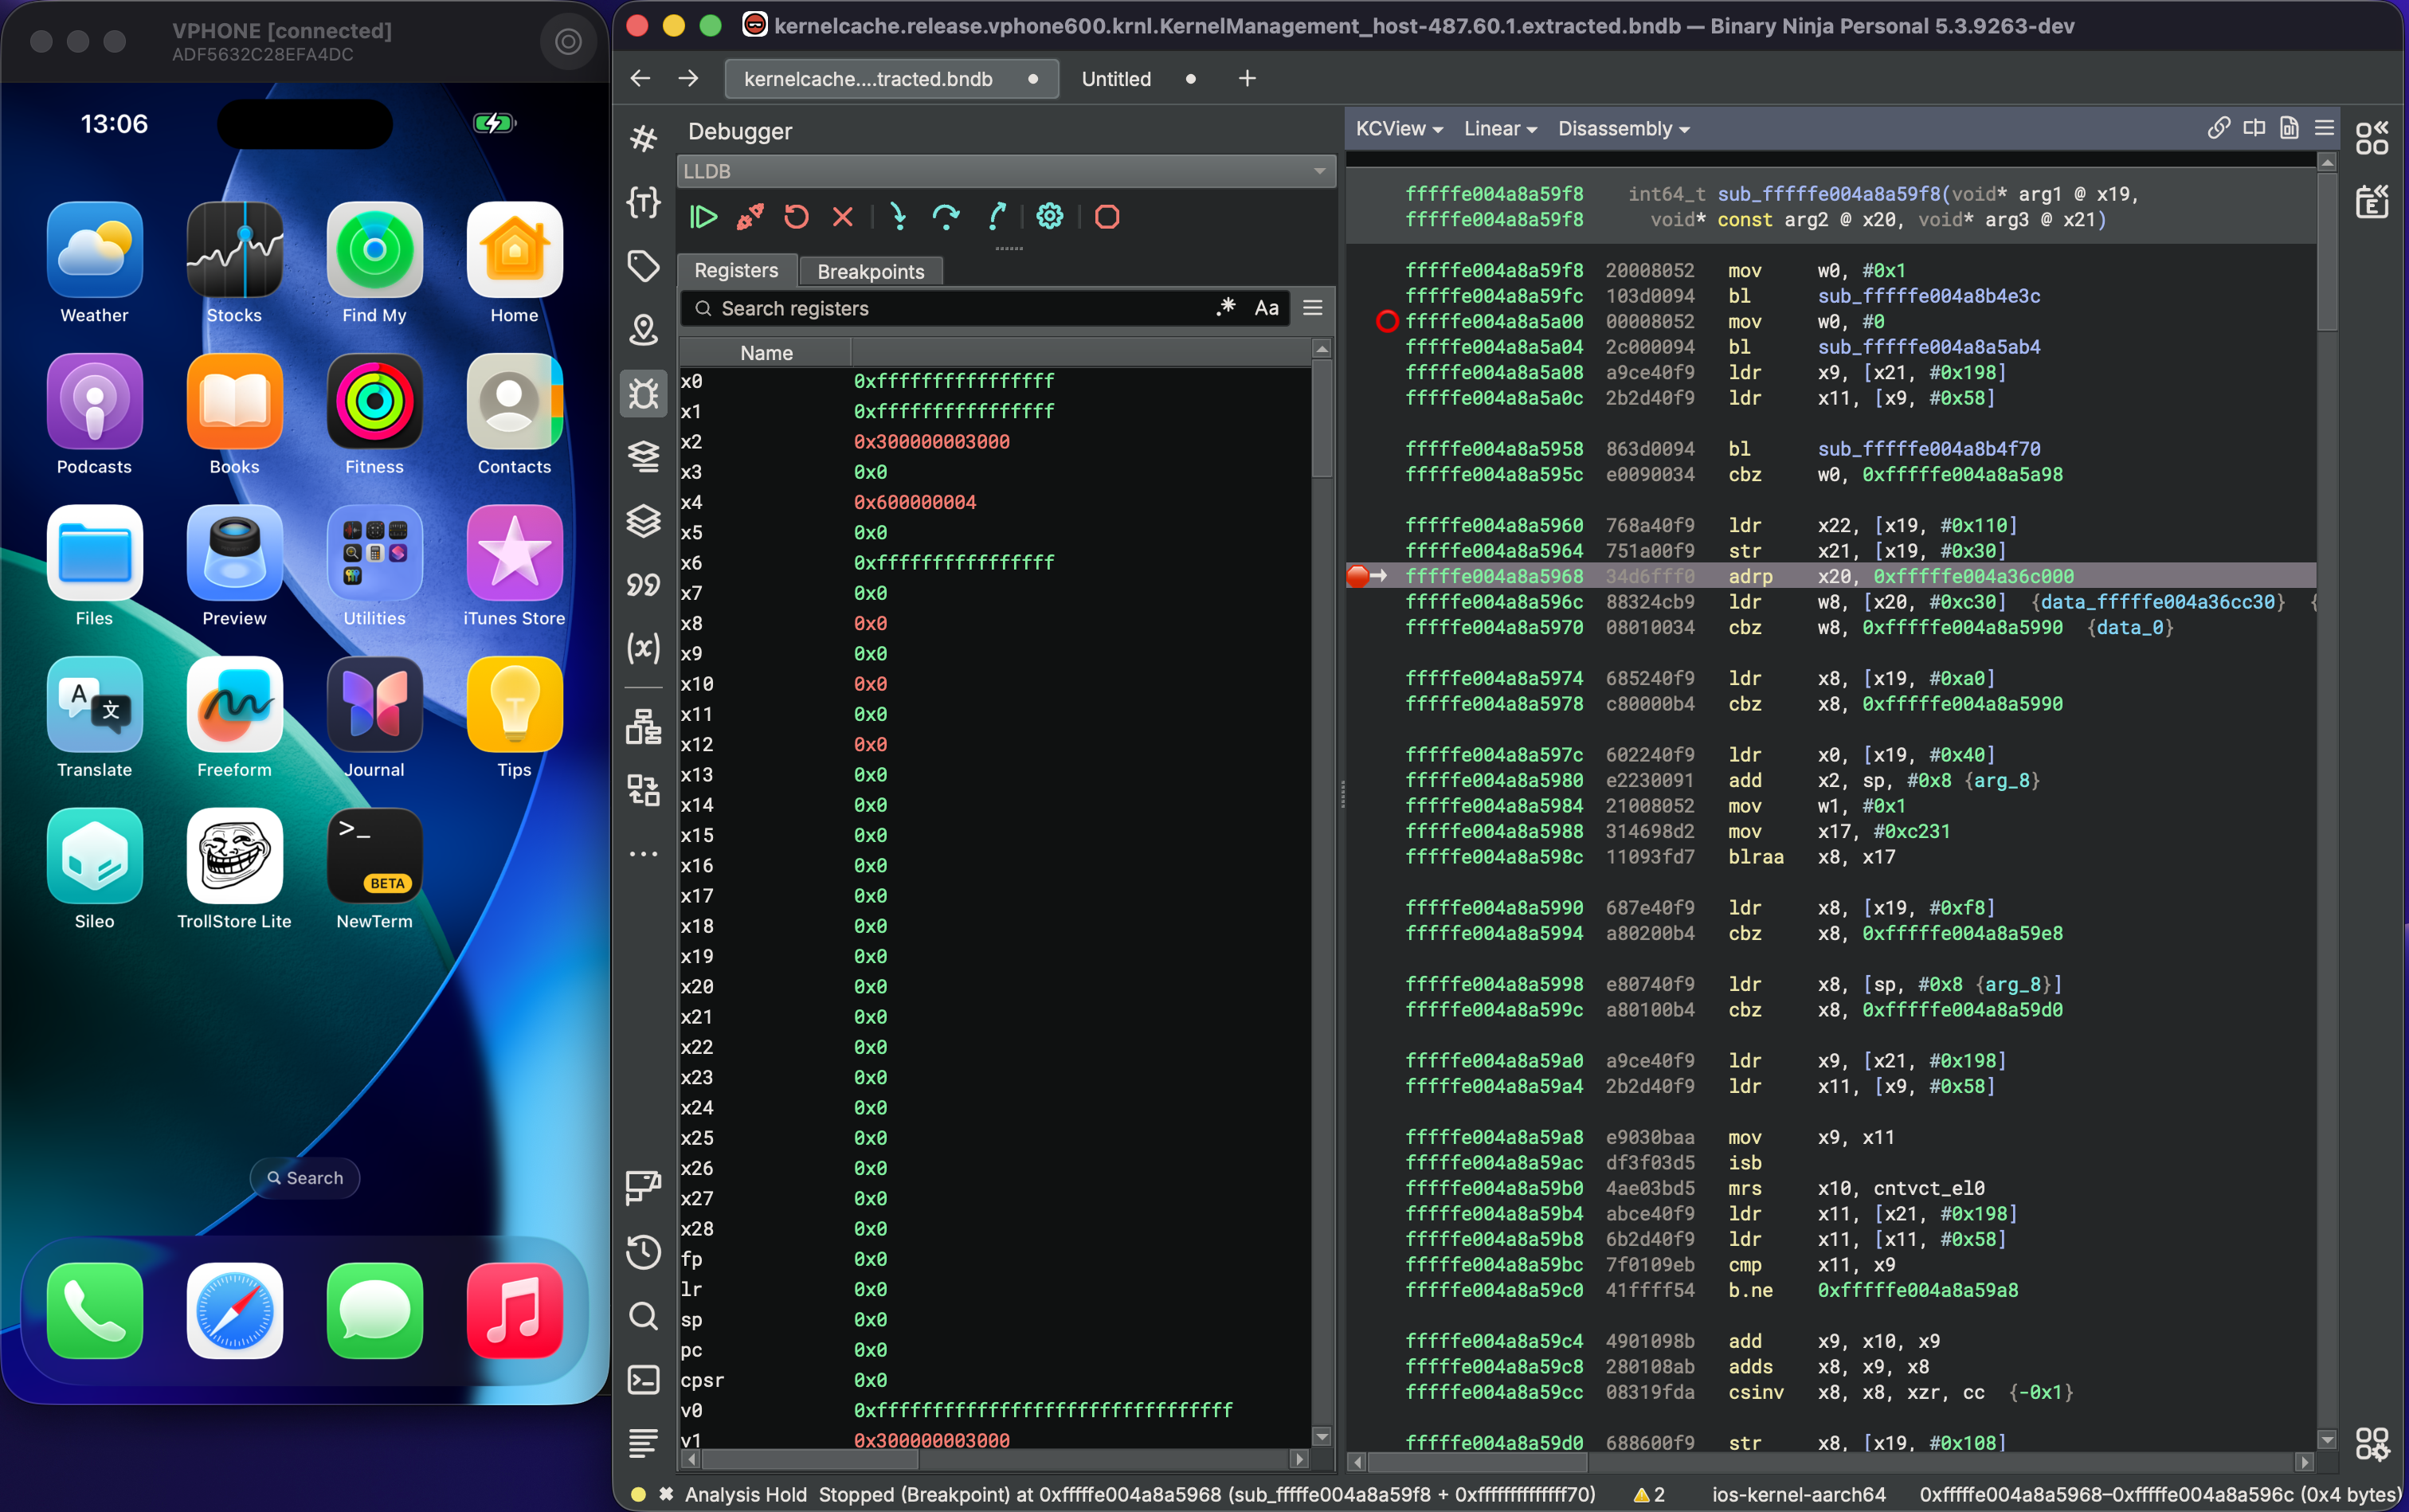
Task: Switch to the Untitled tab
Action: point(1115,78)
